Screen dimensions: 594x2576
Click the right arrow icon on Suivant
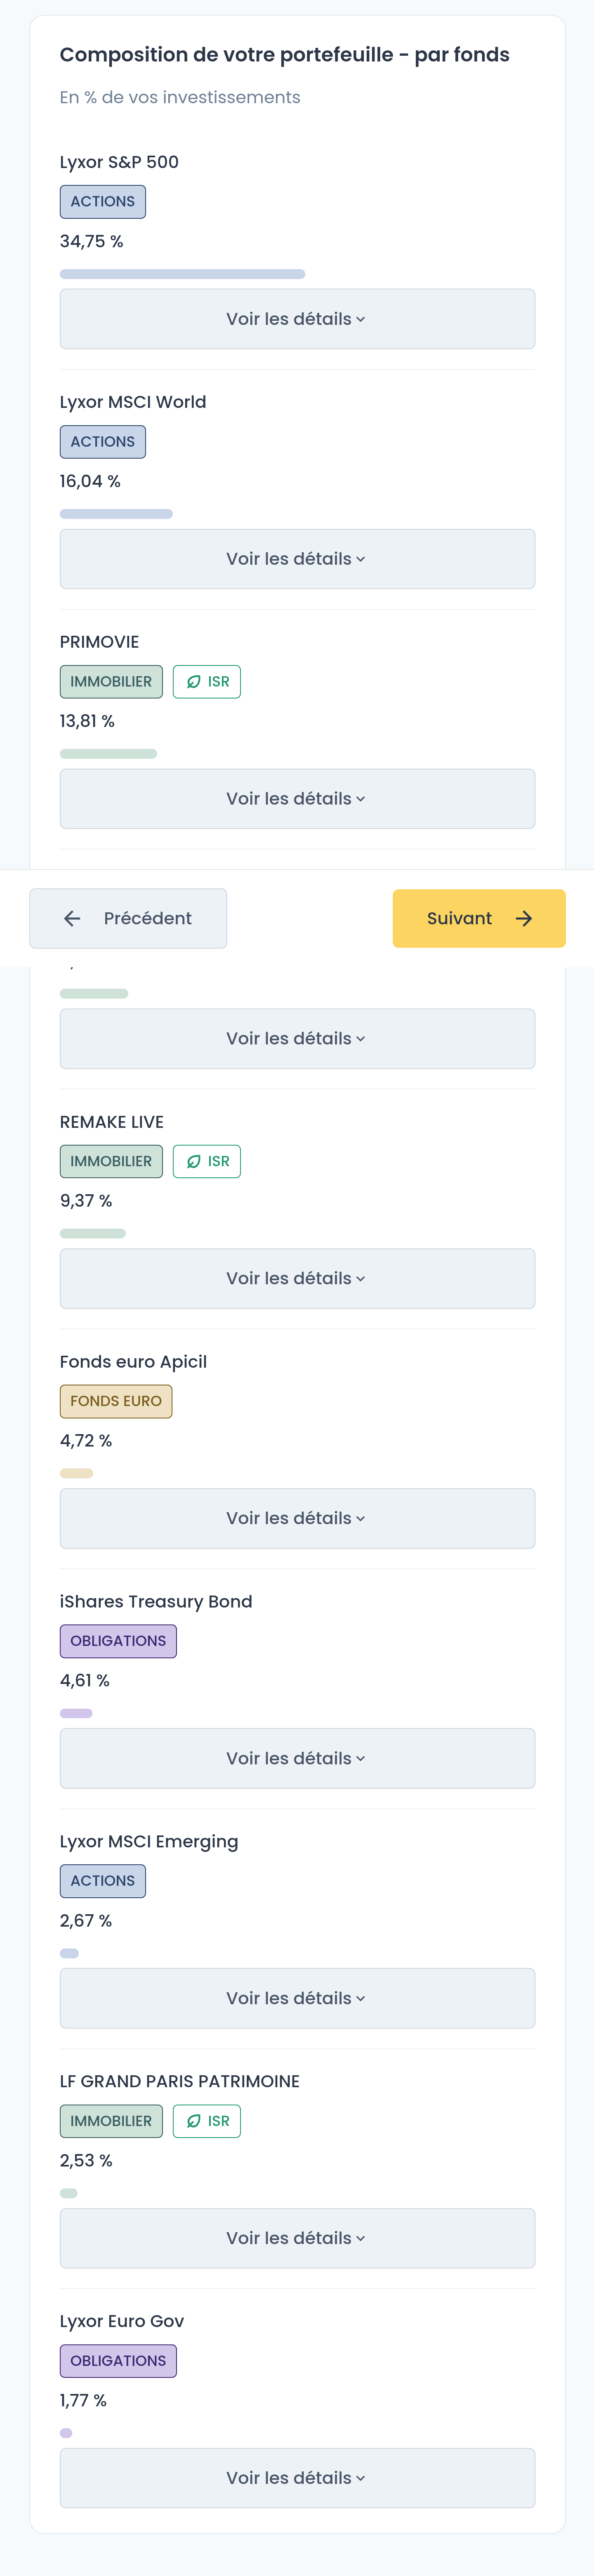(x=524, y=918)
